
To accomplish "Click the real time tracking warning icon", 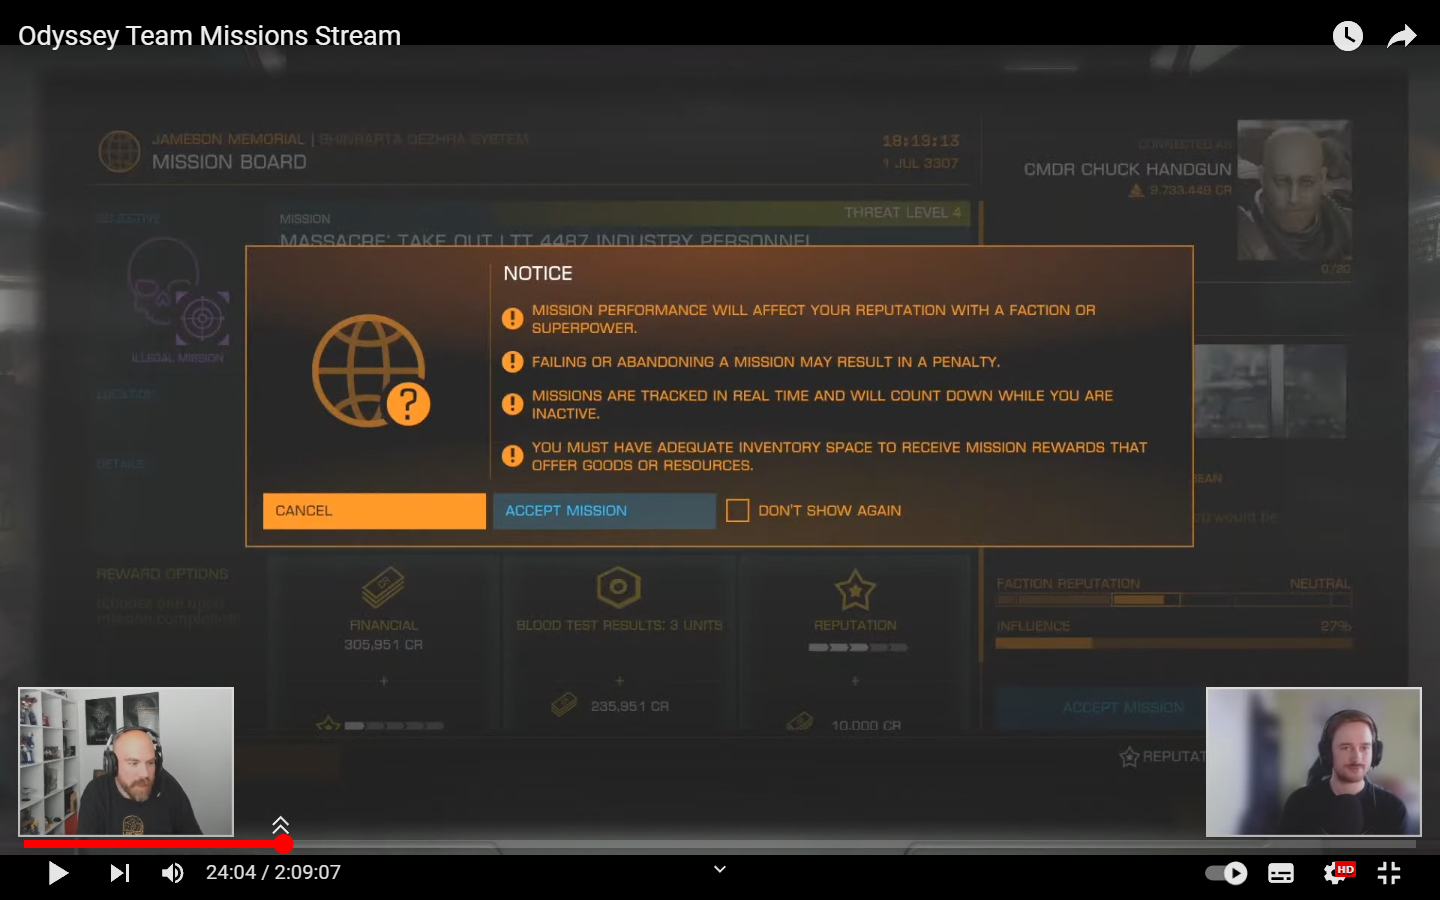I will (x=512, y=404).
